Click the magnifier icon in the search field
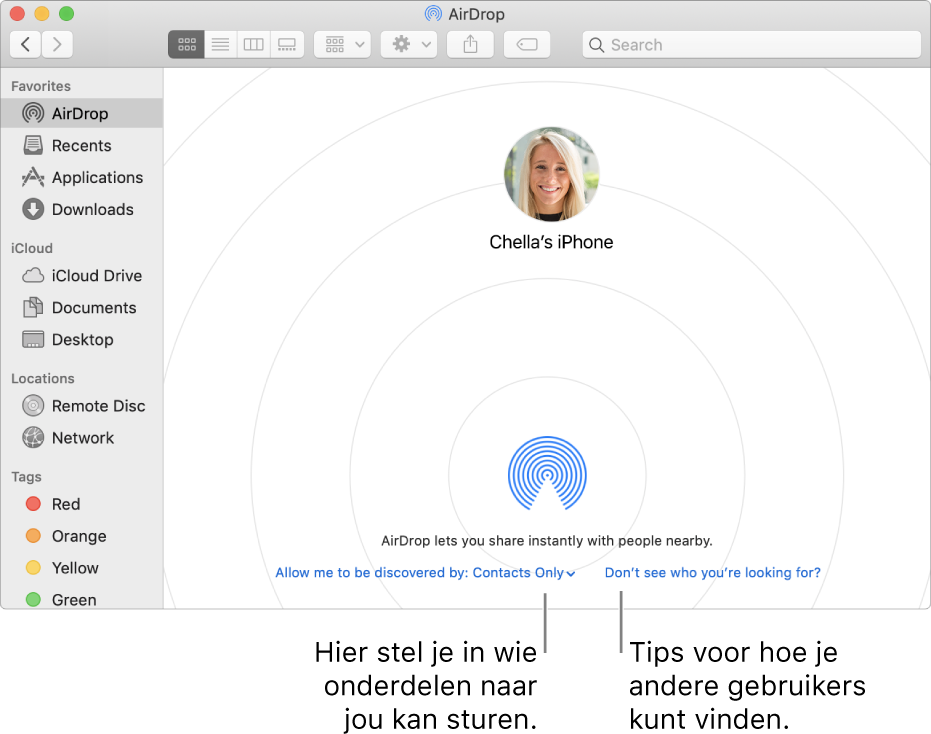931x734 pixels. (x=597, y=45)
